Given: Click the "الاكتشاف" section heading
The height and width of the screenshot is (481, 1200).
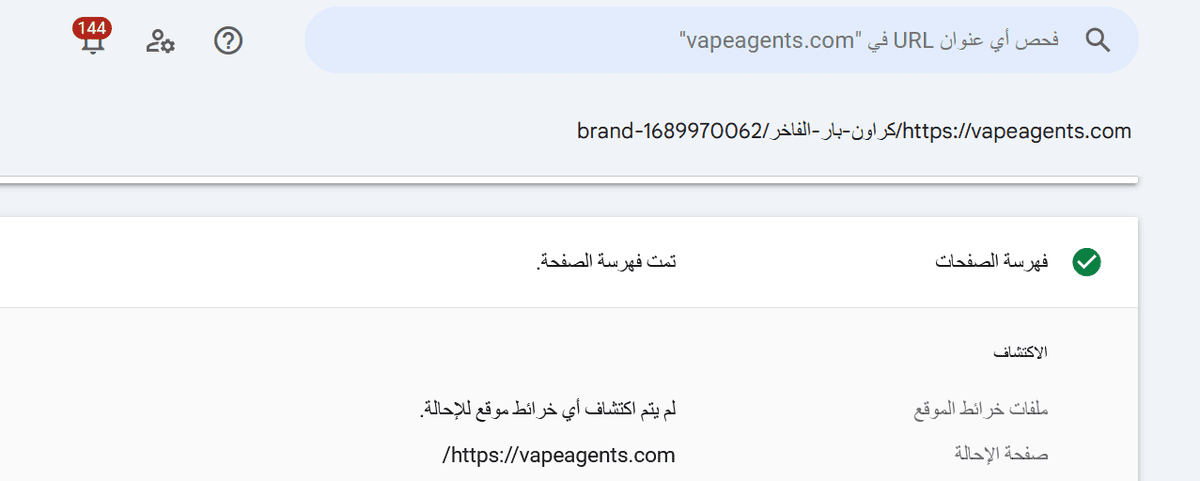Looking at the screenshot, I should tap(1019, 352).
